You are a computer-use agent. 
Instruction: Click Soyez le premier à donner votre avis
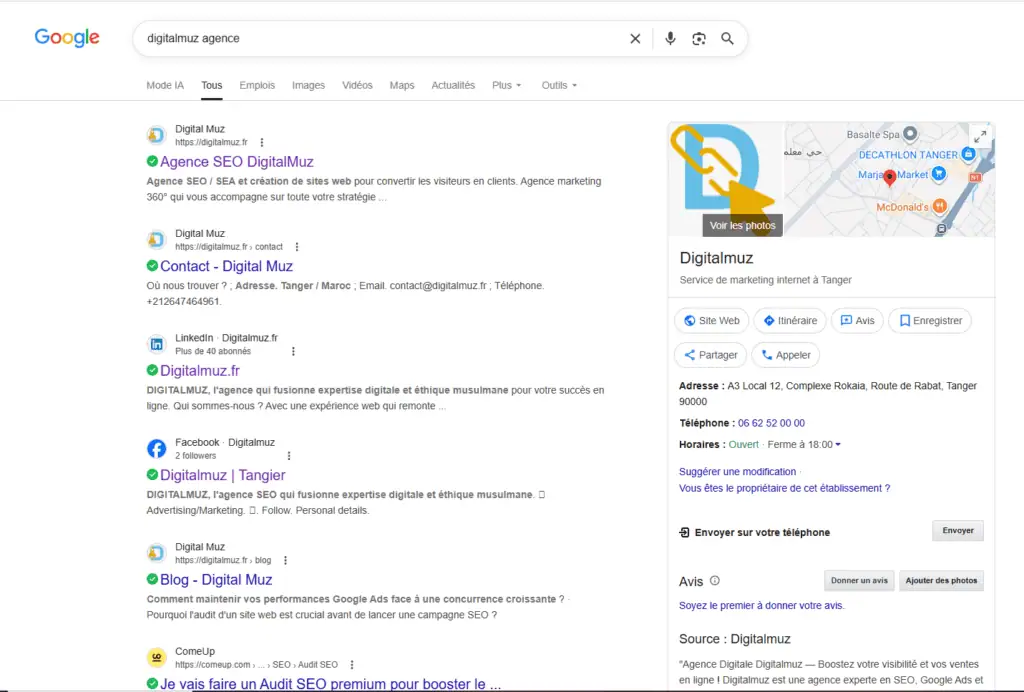click(761, 606)
